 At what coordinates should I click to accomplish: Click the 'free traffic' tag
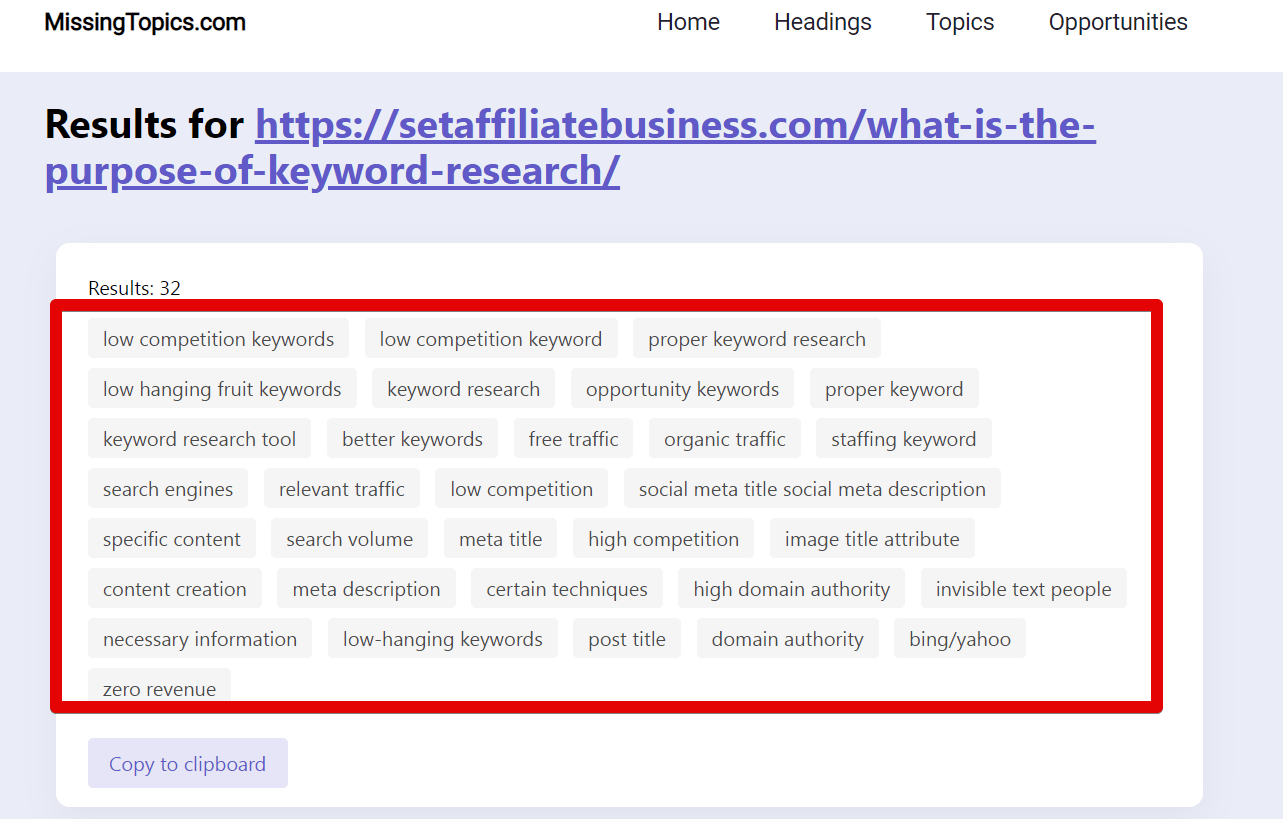(x=573, y=439)
